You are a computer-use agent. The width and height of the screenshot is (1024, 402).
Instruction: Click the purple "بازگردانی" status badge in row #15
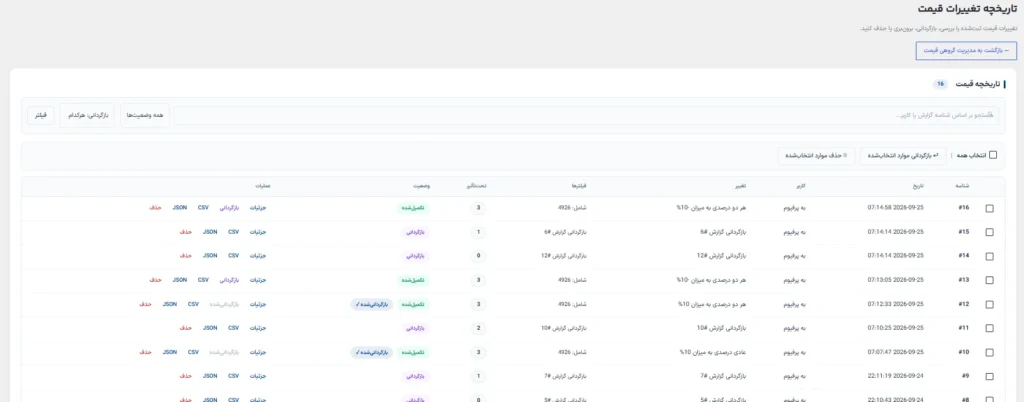click(x=415, y=232)
